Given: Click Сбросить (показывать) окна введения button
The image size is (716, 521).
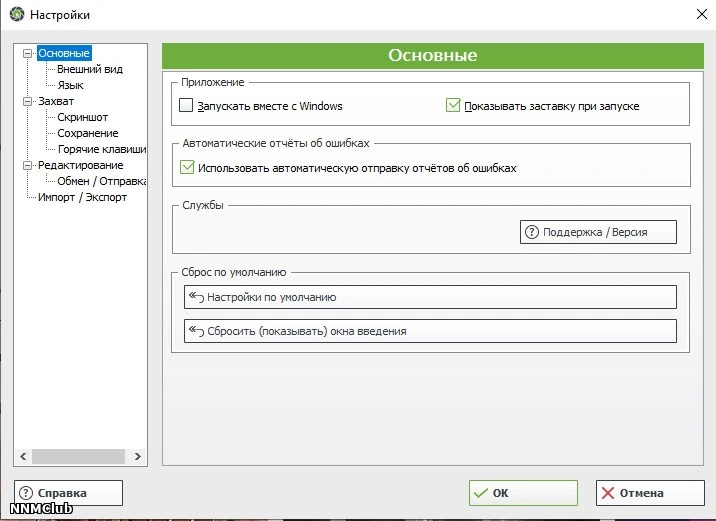Looking at the screenshot, I should (430, 331).
